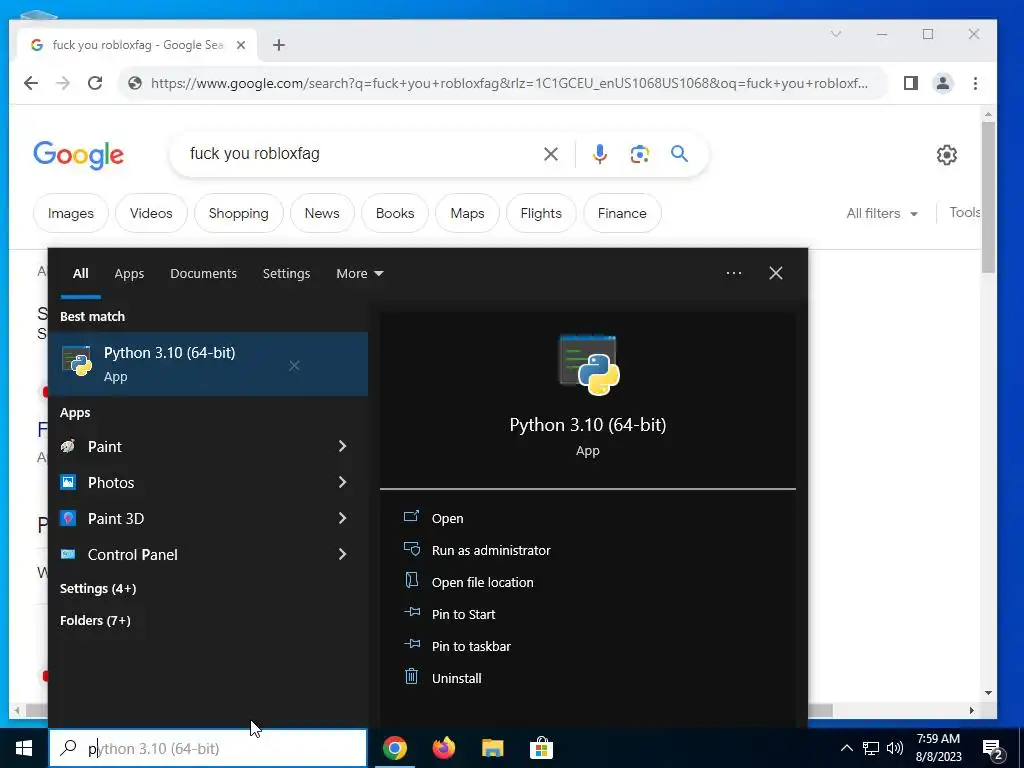Click the Run as administrator shield icon
Viewport: 1024px width, 768px height.
pos(411,549)
